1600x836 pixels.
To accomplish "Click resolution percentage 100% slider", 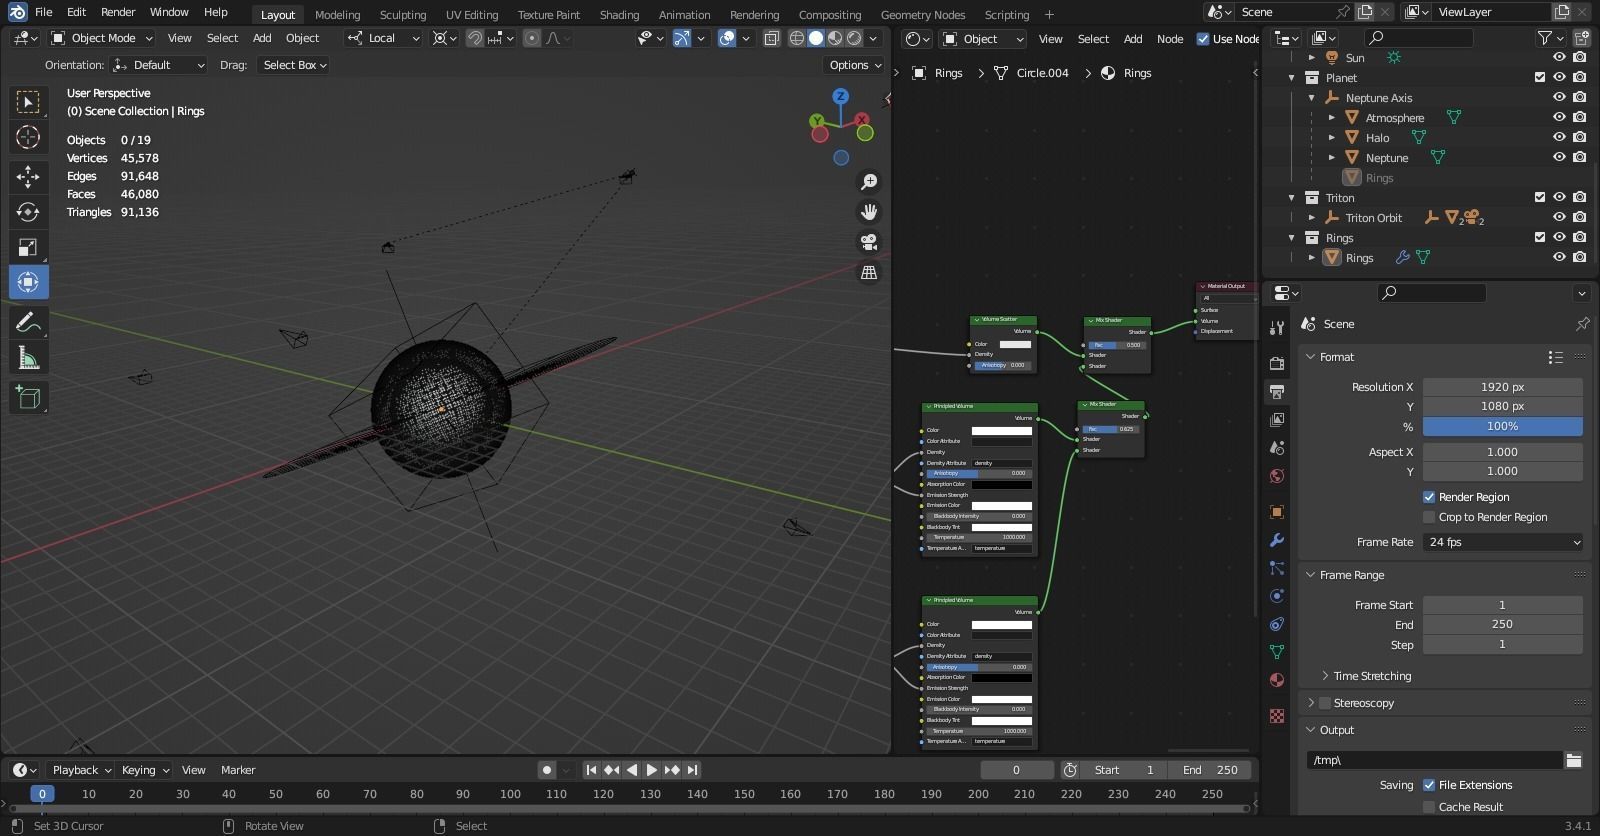I will click(x=1503, y=426).
